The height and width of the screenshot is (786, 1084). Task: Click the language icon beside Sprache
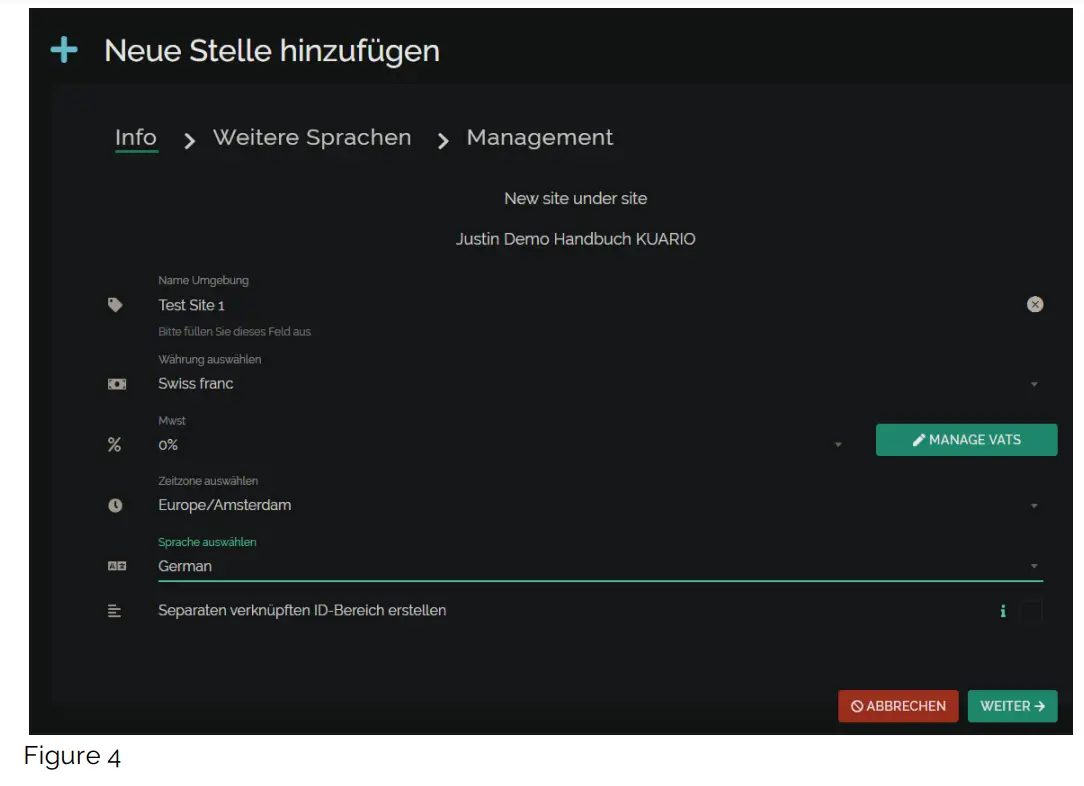click(116, 566)
